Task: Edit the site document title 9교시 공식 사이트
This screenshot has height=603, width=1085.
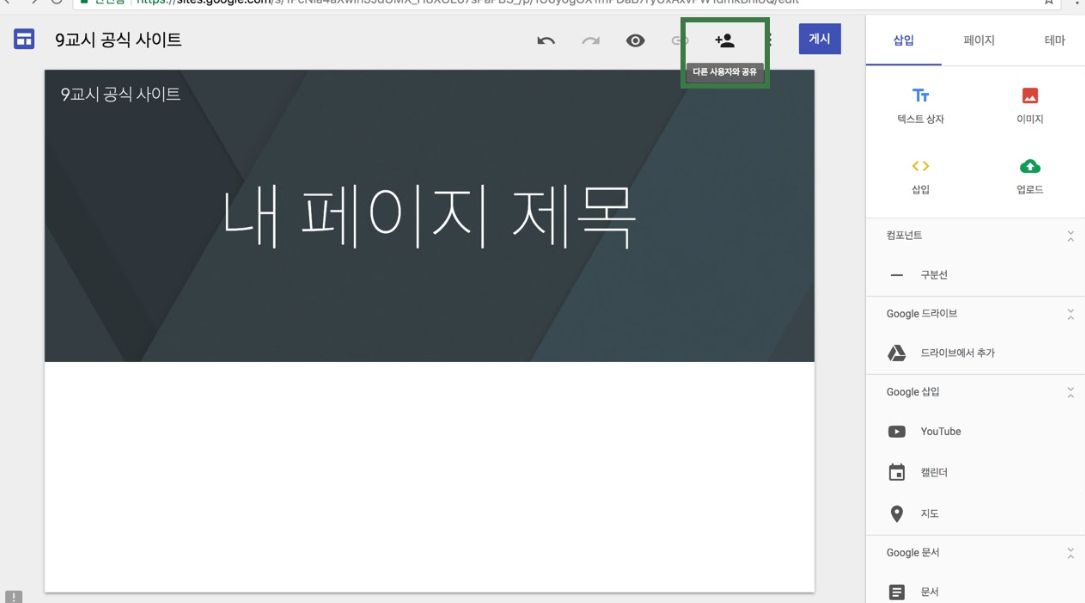Action: tap(118, 40)
